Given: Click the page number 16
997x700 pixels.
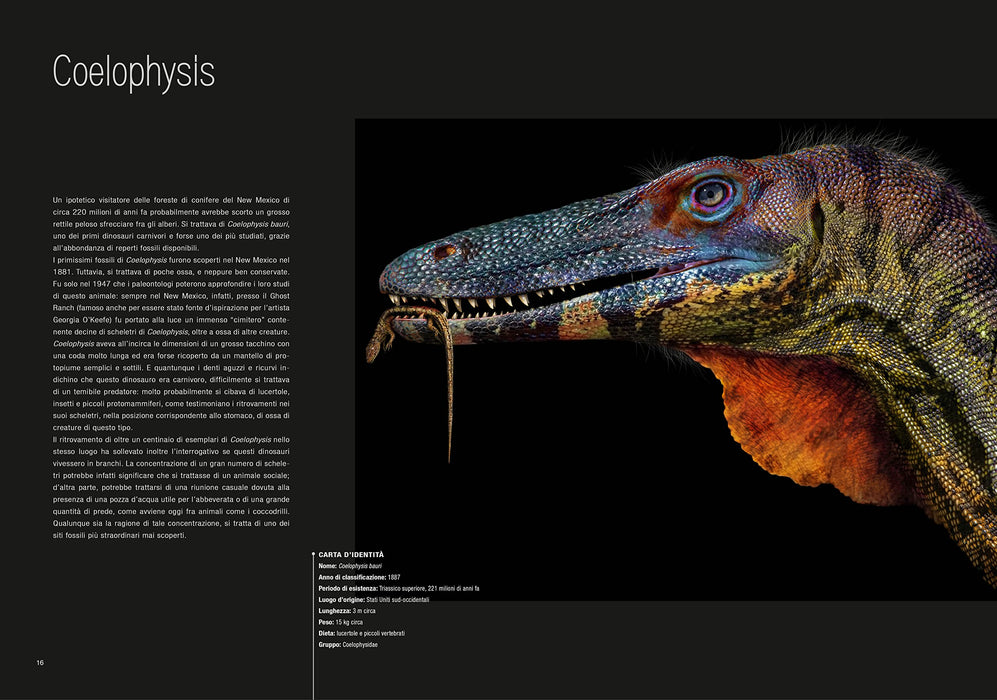Looking at the screenshot, I should click(x=40, y=662).
